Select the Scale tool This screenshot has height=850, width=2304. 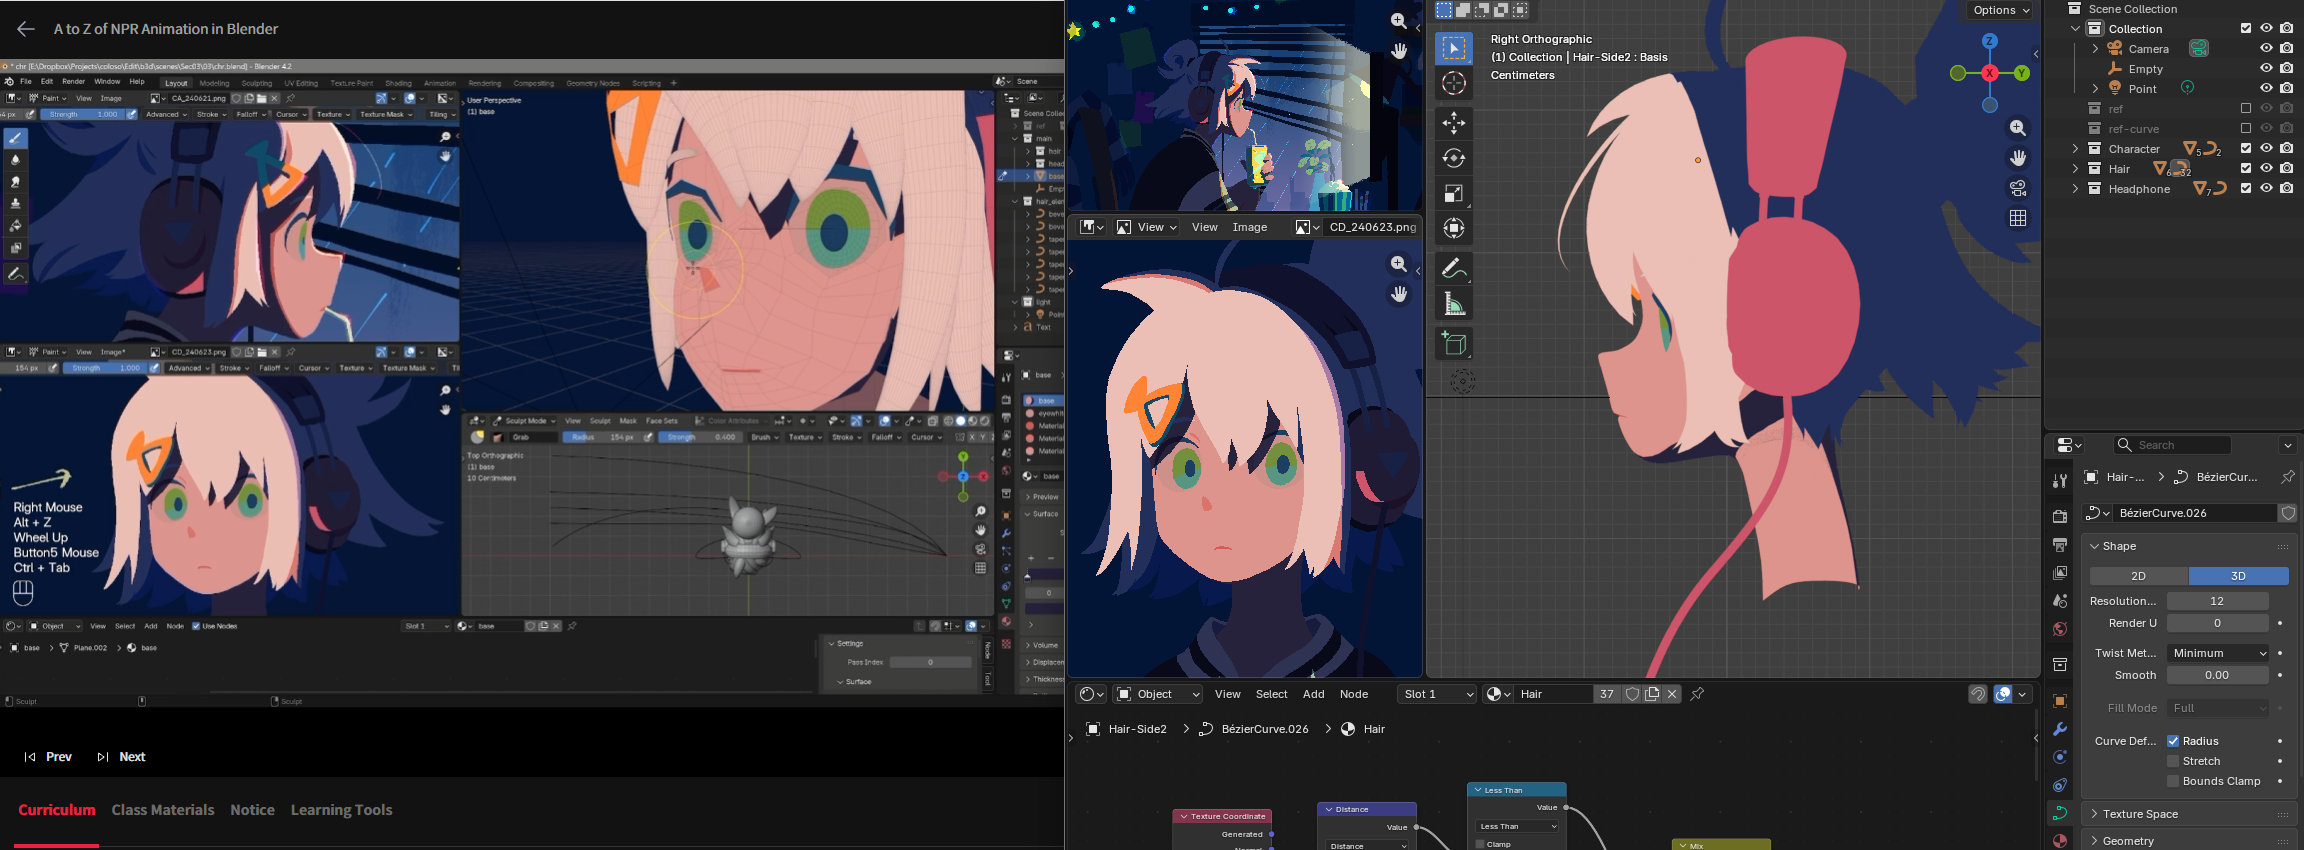(x=1454, y=193)
